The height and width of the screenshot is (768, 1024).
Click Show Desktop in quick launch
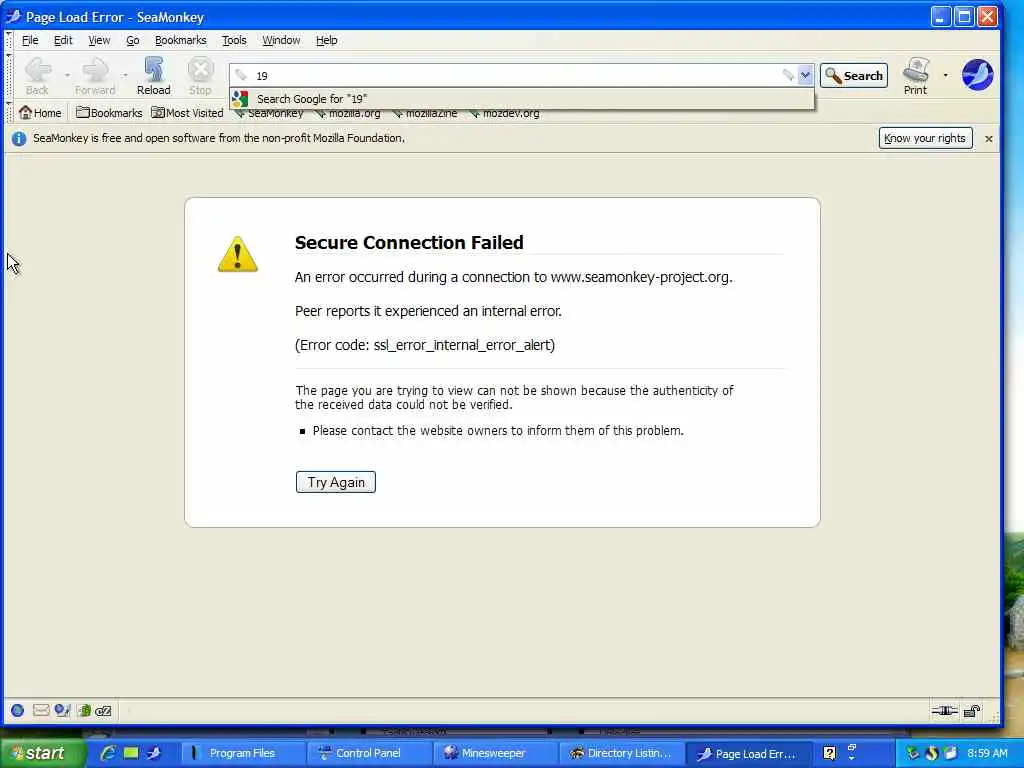(x=131, y=753)
